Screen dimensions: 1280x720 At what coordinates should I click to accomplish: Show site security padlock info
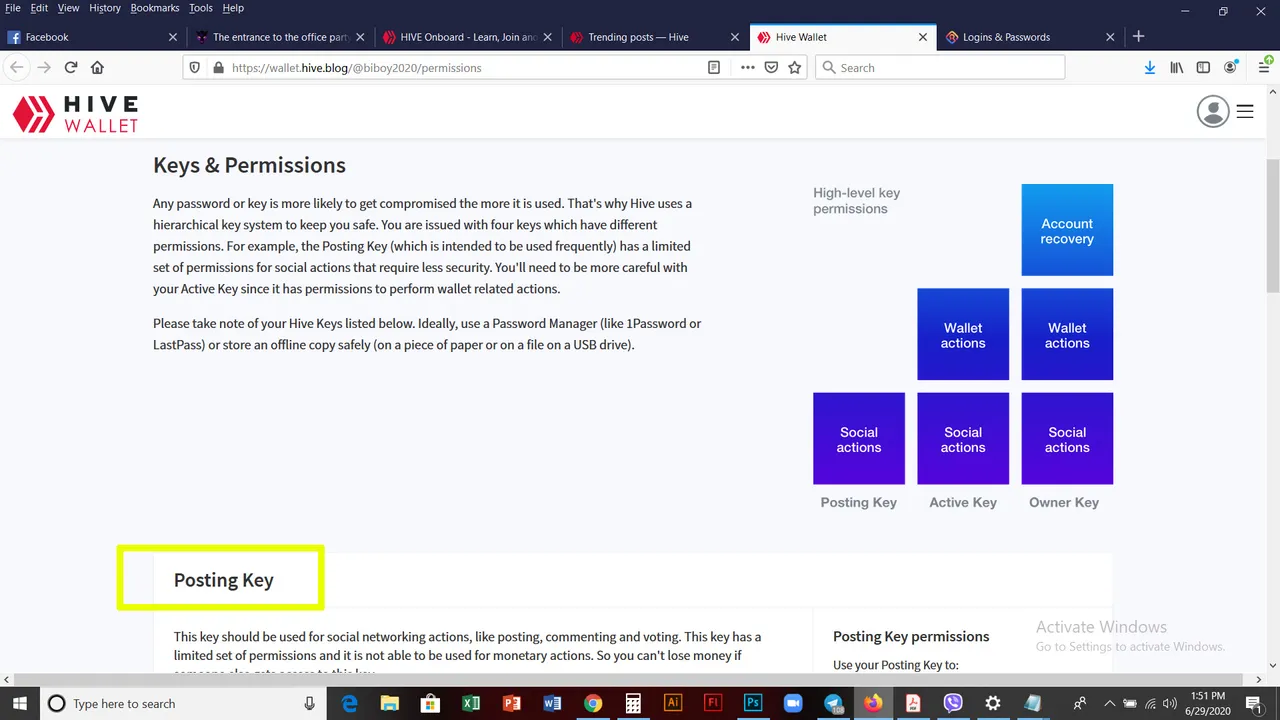point(219,68)
